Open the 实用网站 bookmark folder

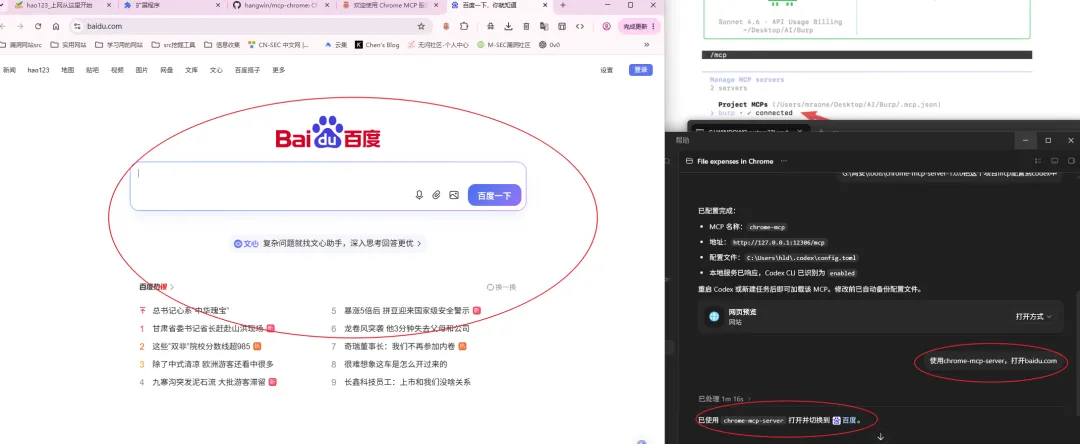[x=68, y=45]
